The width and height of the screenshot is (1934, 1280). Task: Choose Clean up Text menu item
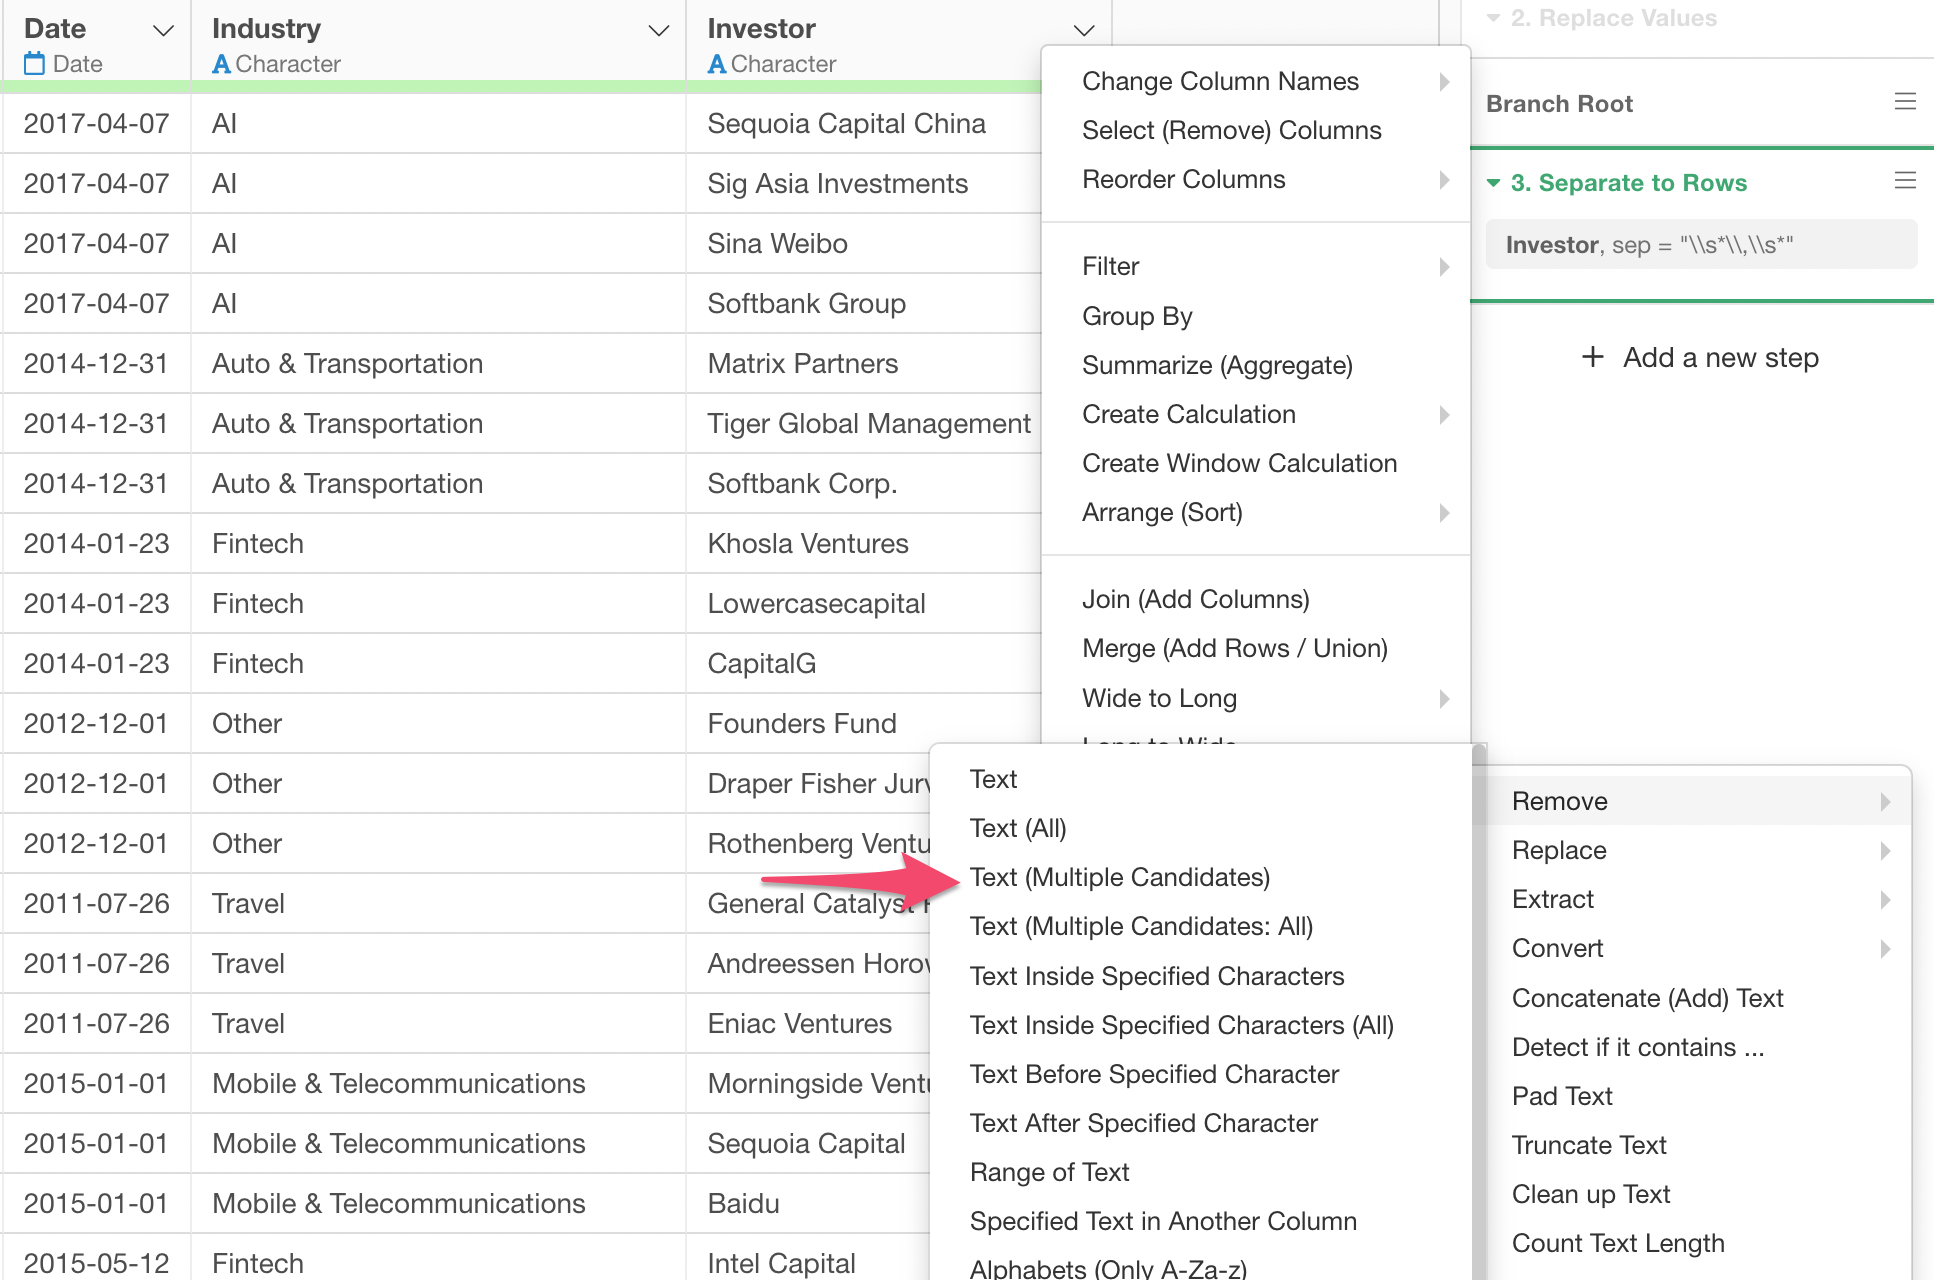[1590, 1194]
